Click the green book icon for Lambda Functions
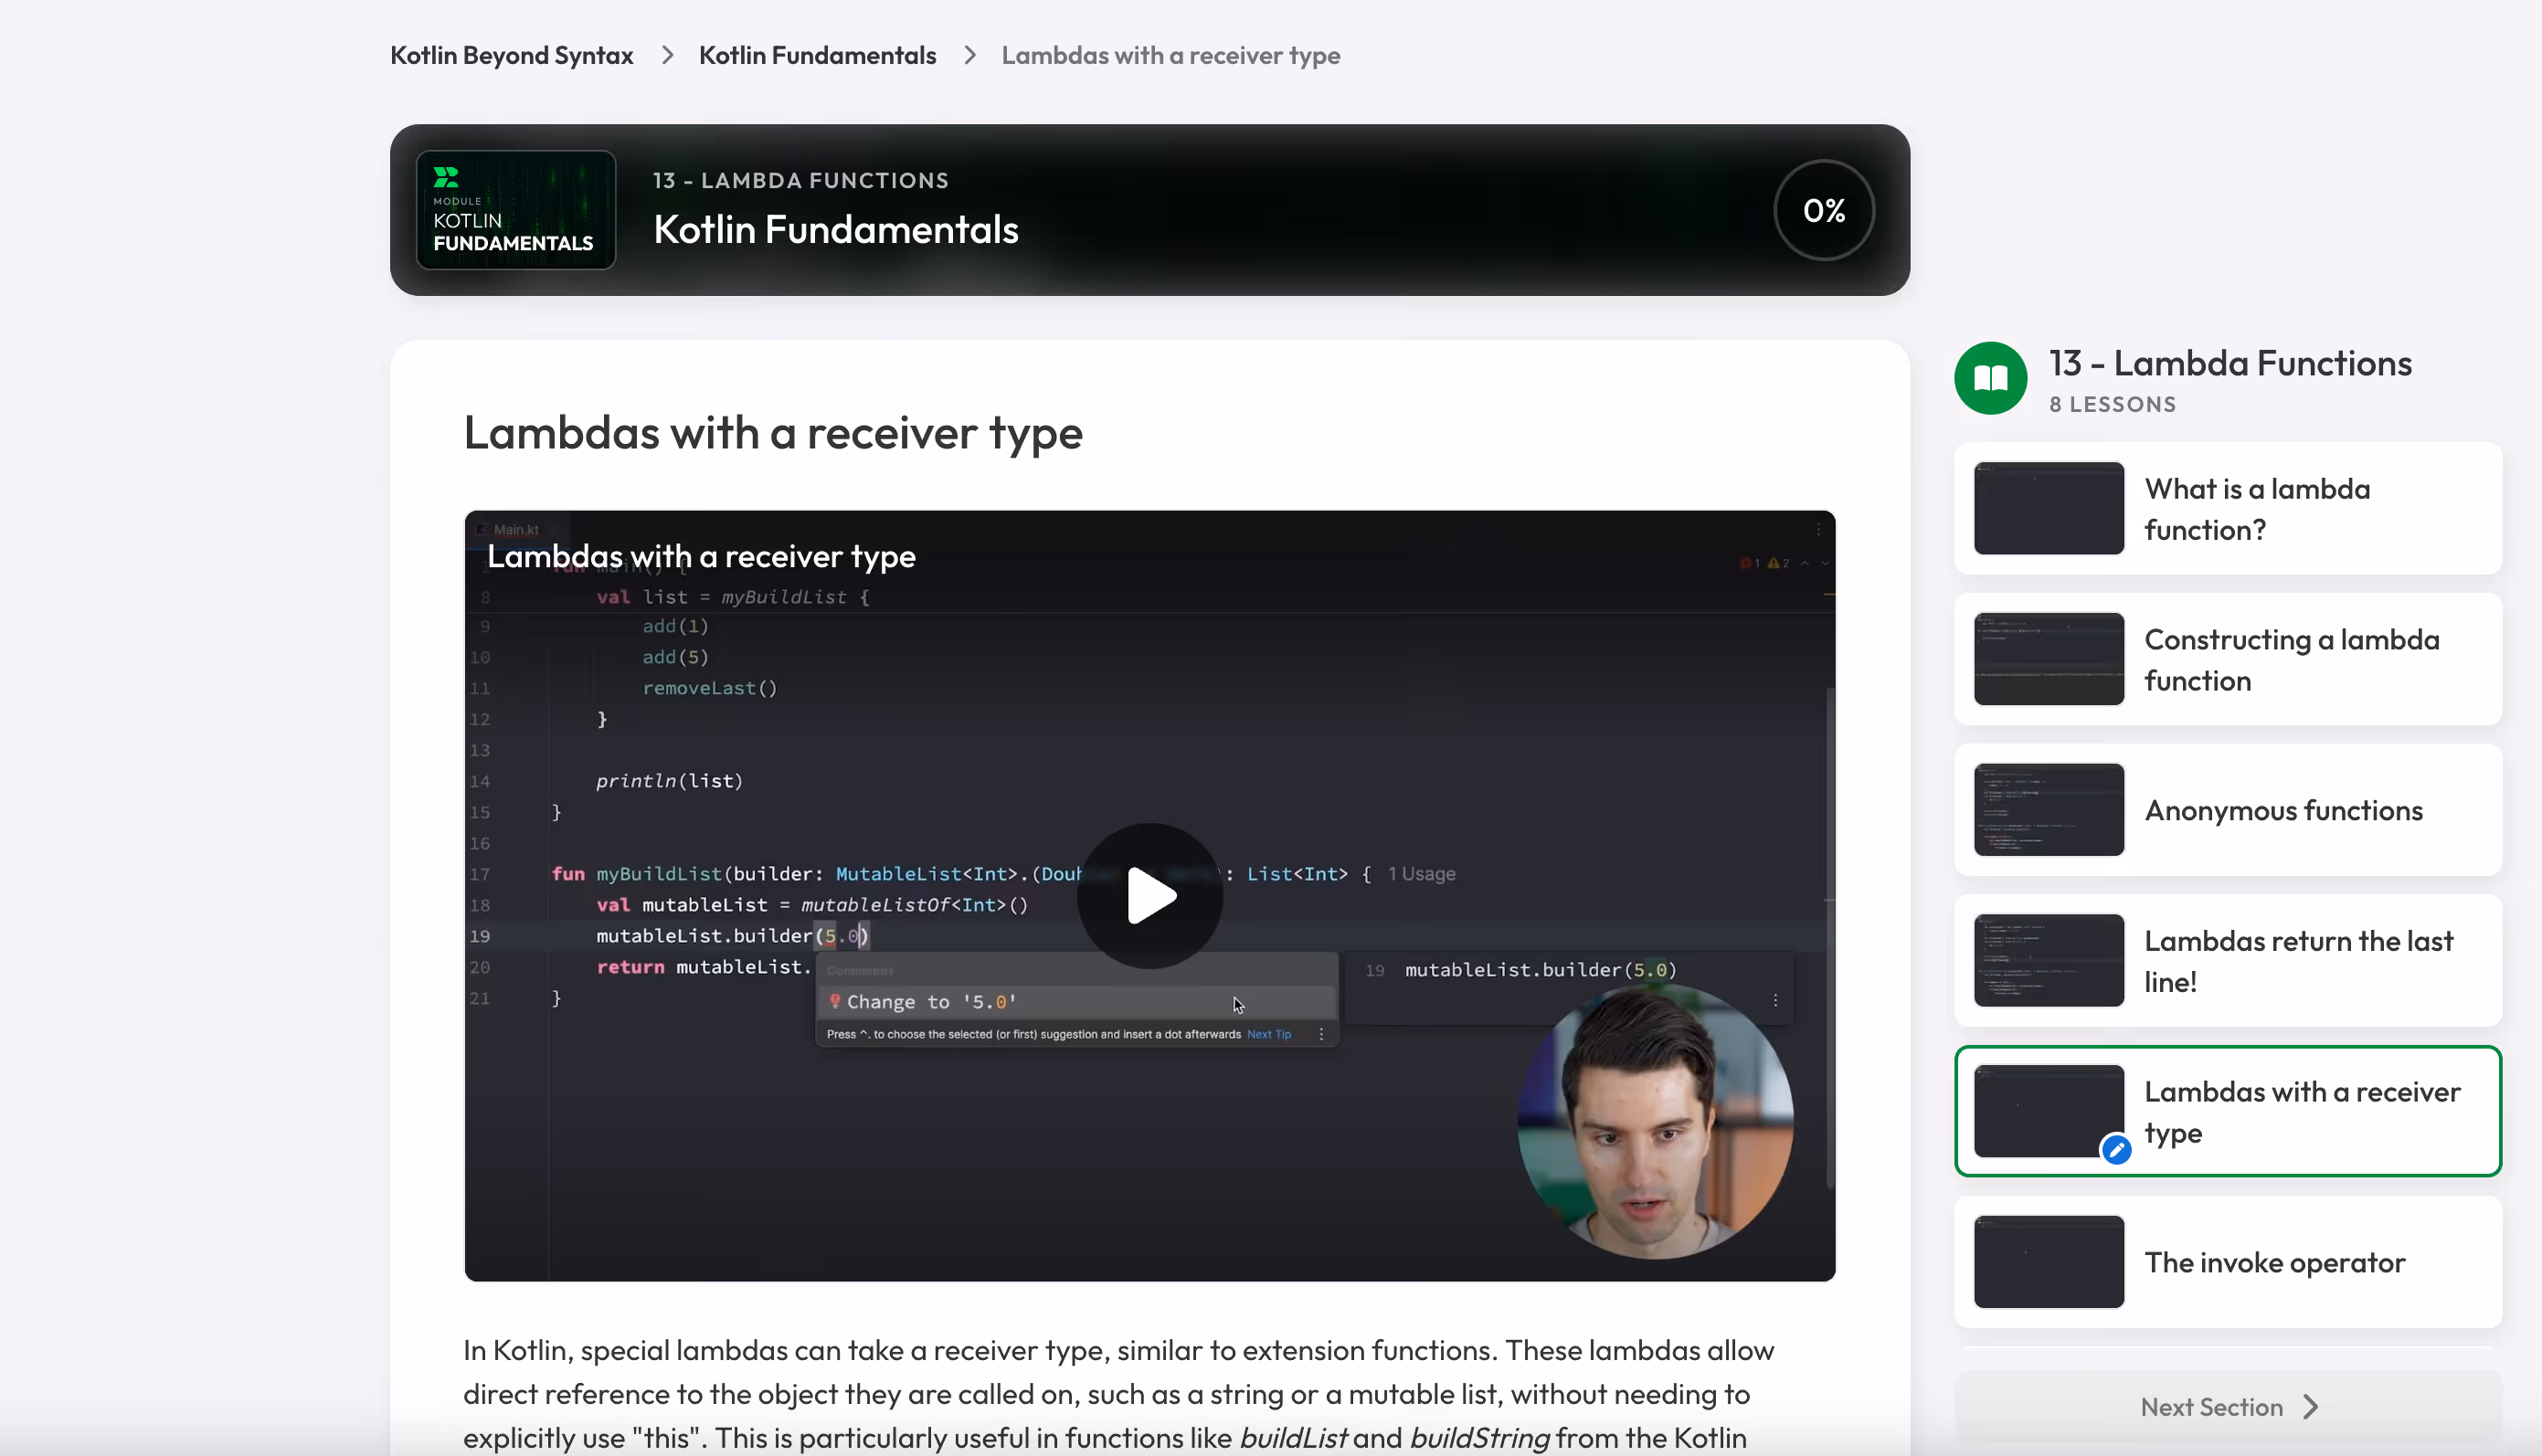 [x=1990, y=378]
